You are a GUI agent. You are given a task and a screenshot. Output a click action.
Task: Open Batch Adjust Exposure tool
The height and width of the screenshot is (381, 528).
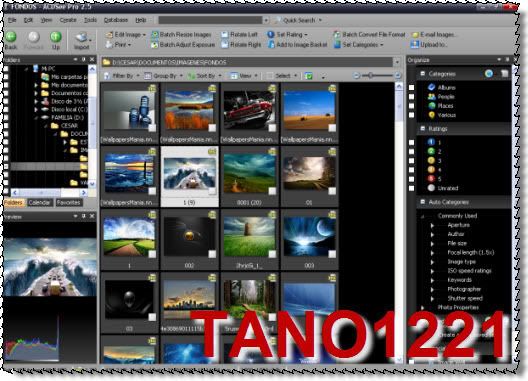[x=183, y=44]
